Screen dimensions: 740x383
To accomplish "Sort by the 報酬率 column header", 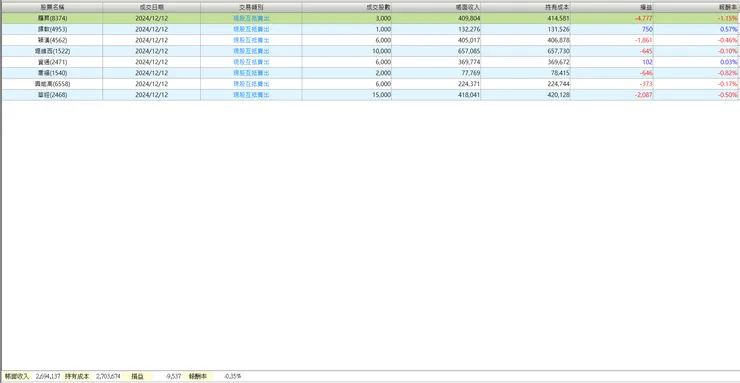I will click(x=696, y=8).
